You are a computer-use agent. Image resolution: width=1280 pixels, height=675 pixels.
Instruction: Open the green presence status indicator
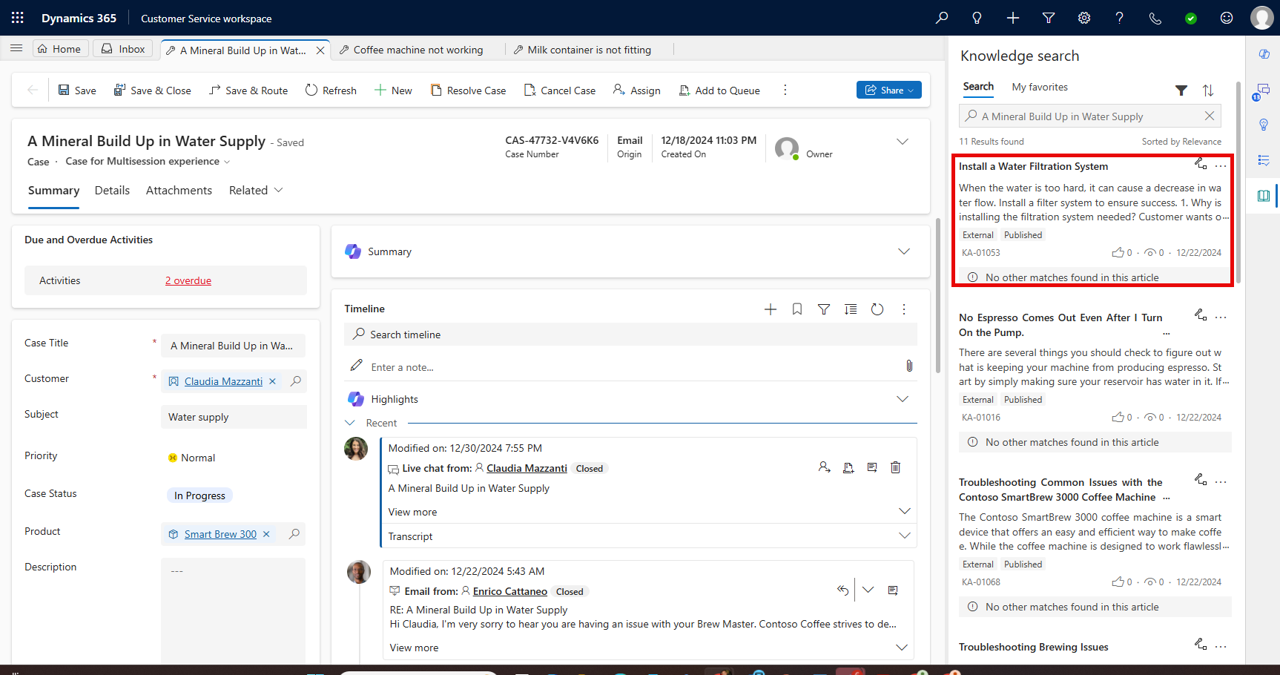click(1191, 18)
